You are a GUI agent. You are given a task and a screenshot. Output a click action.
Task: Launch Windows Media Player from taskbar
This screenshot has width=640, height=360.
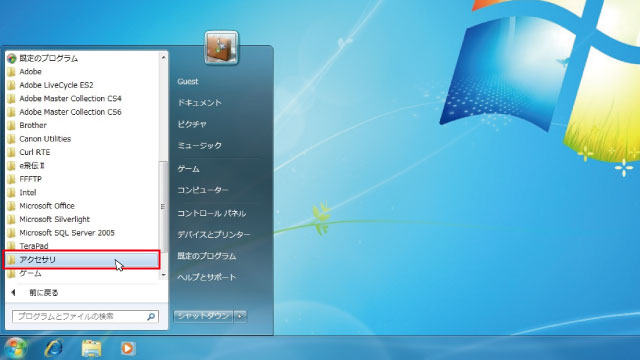[x=128, y=349]
